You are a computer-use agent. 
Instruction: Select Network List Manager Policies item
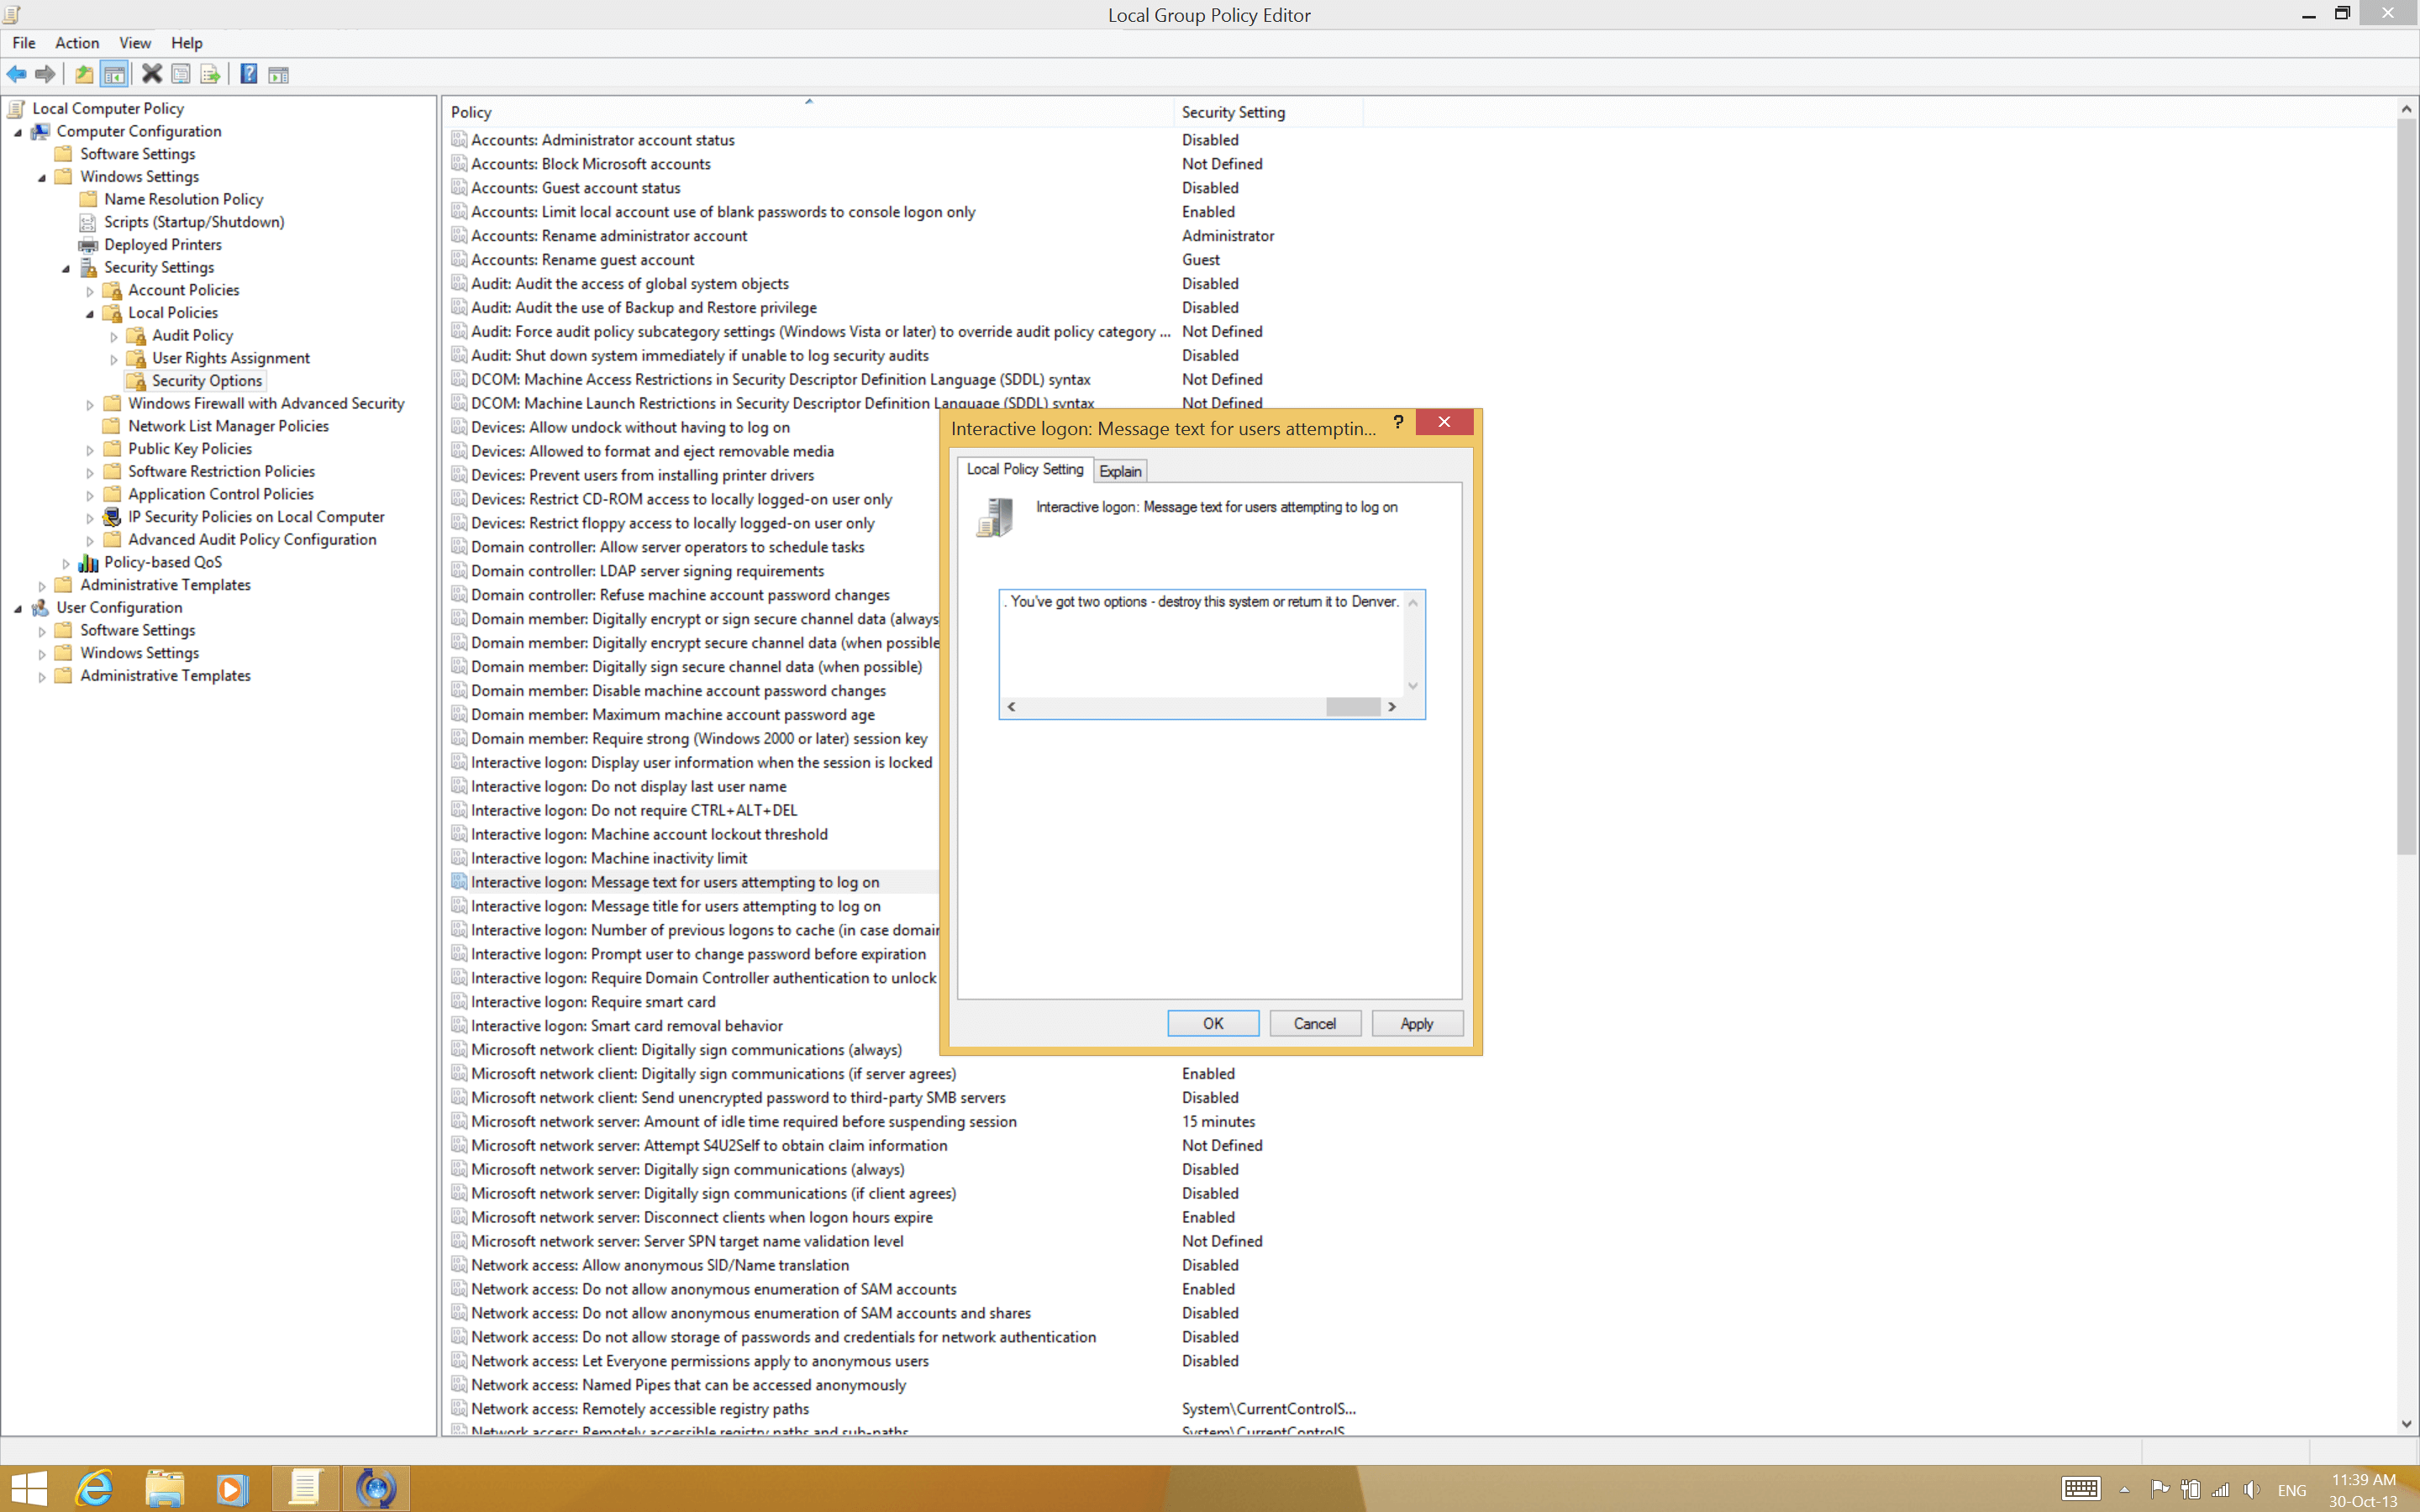228,426
